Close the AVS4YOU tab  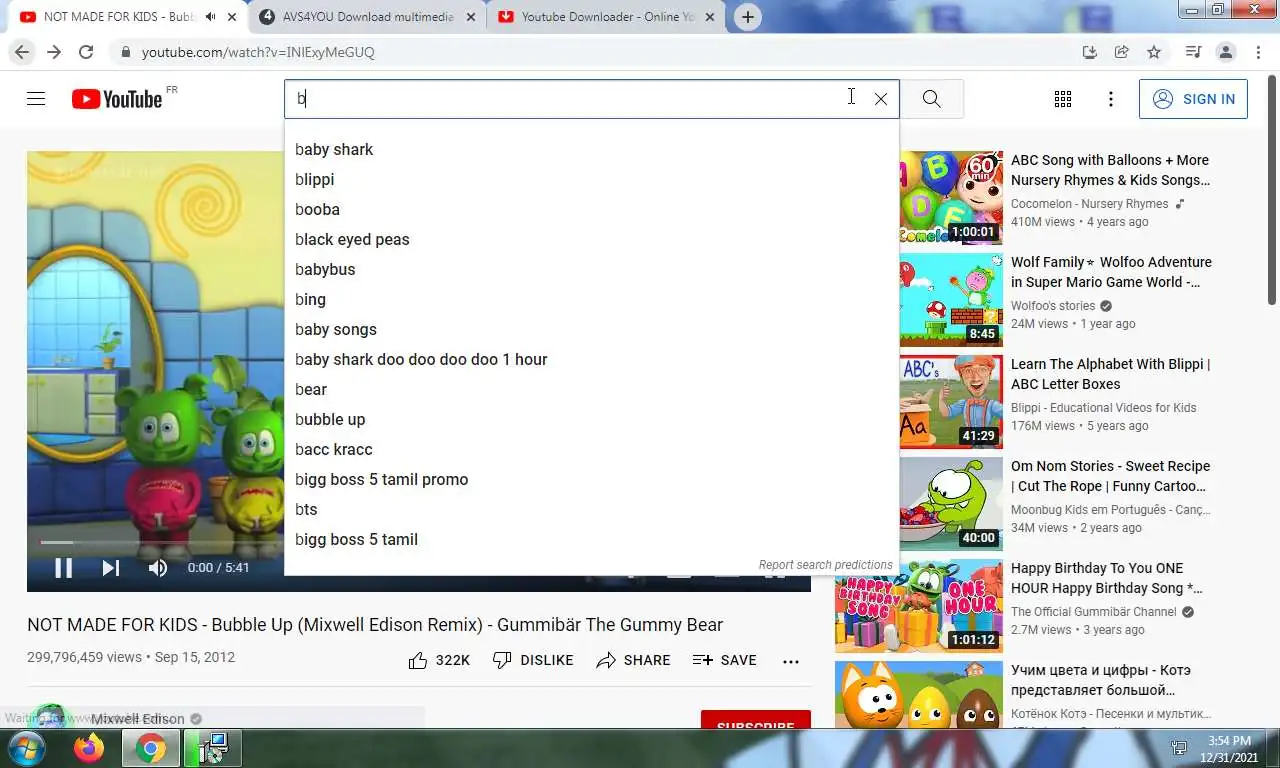pyautogui.click(x=470, y=17)
